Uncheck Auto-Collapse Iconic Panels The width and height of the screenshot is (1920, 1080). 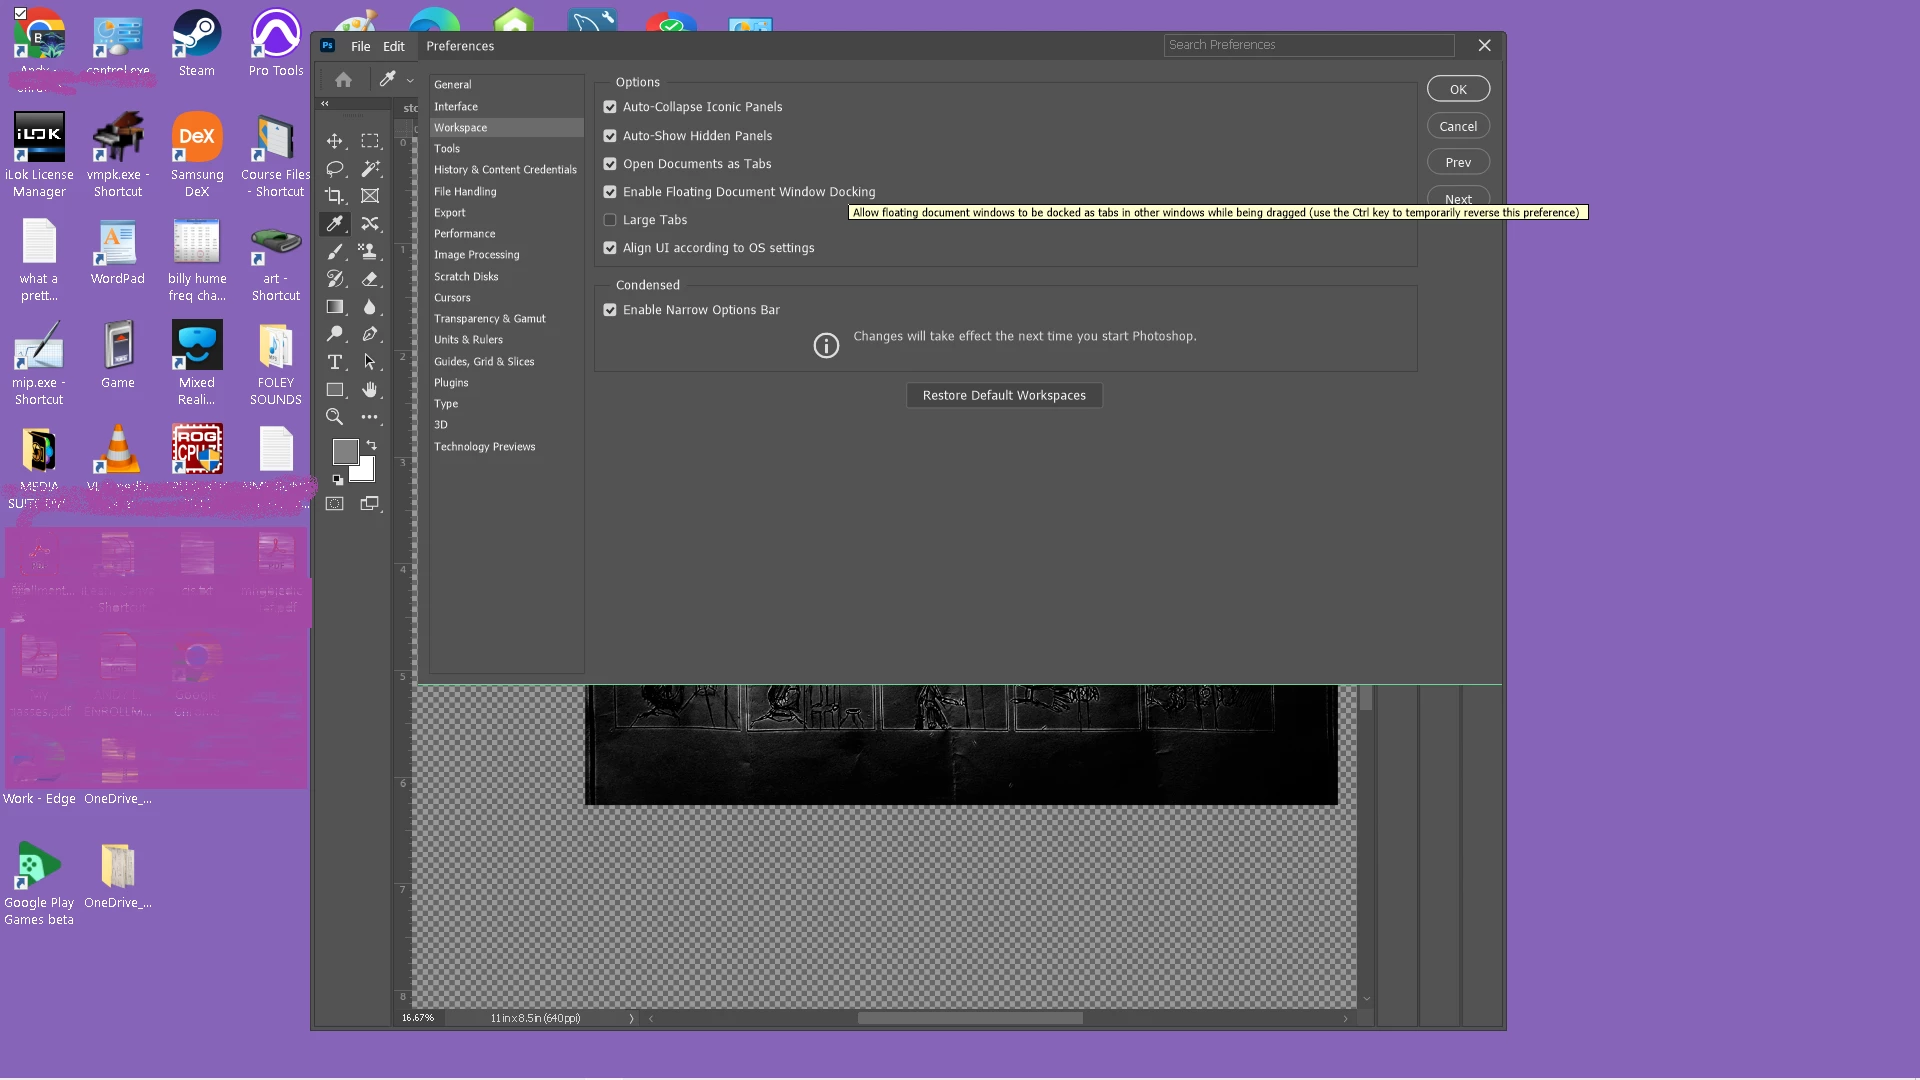[x=610, y=107]
